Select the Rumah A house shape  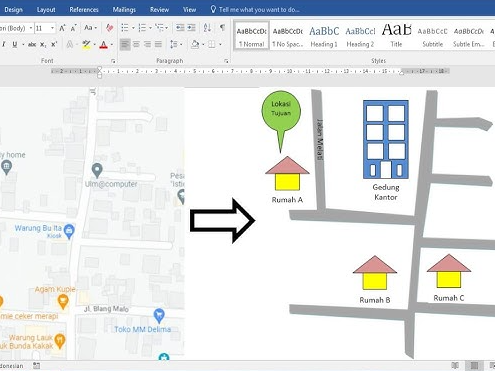pyautogui.click(x=287, y=173)
